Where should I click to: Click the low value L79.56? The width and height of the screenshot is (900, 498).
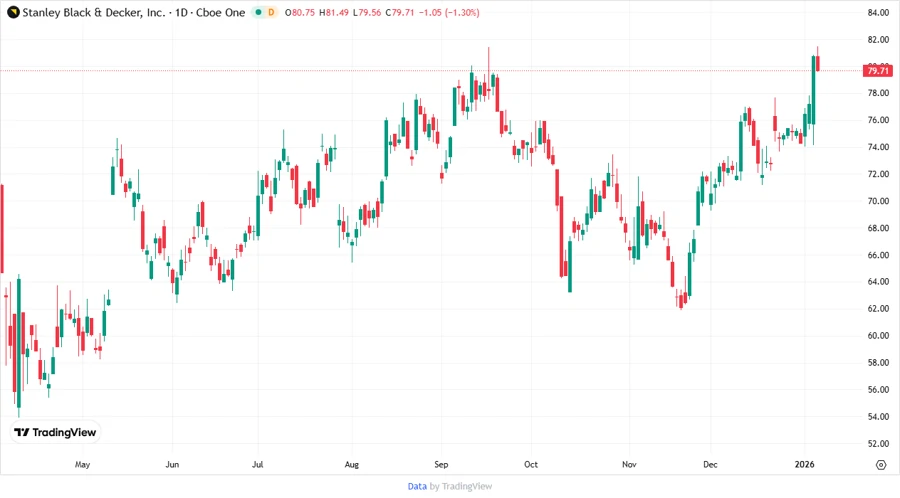(x=367, y=13)
